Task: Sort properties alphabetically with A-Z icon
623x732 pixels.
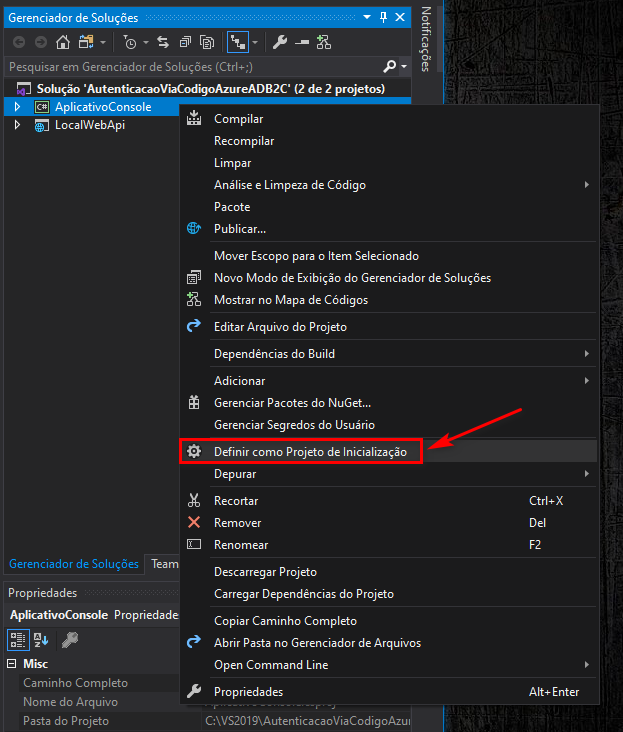Action: [x=42, y=640]
